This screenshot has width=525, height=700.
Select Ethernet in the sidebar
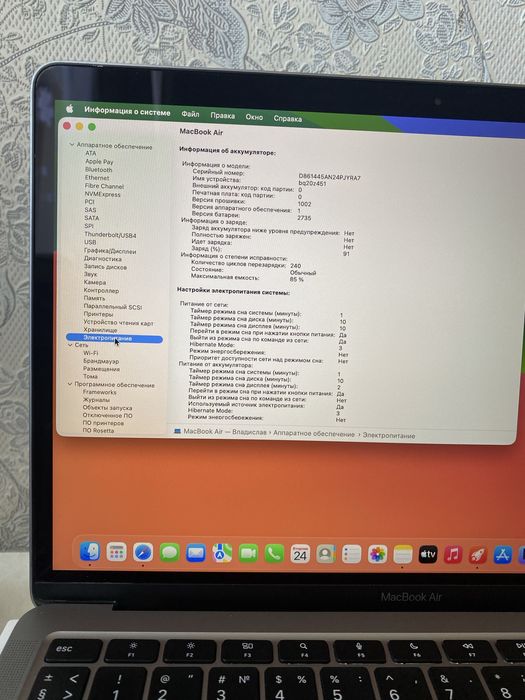click(97, 178)
